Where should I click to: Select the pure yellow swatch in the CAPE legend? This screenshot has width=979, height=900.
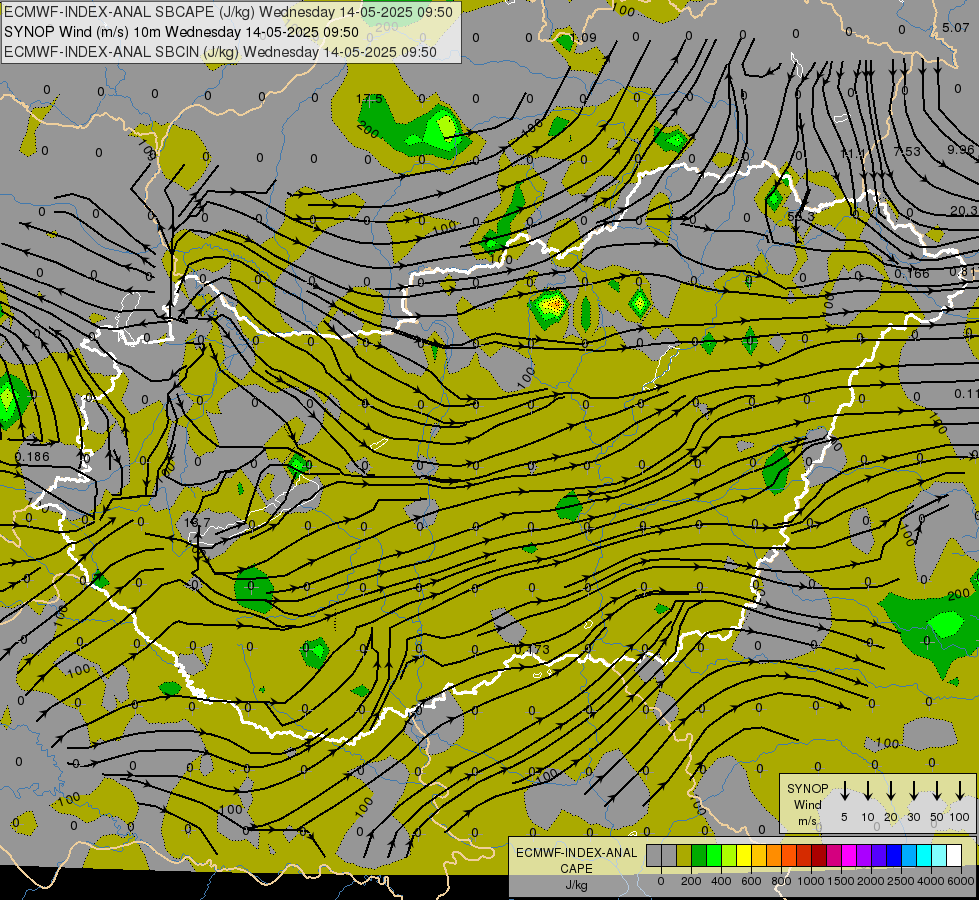(x=744, y=855)
